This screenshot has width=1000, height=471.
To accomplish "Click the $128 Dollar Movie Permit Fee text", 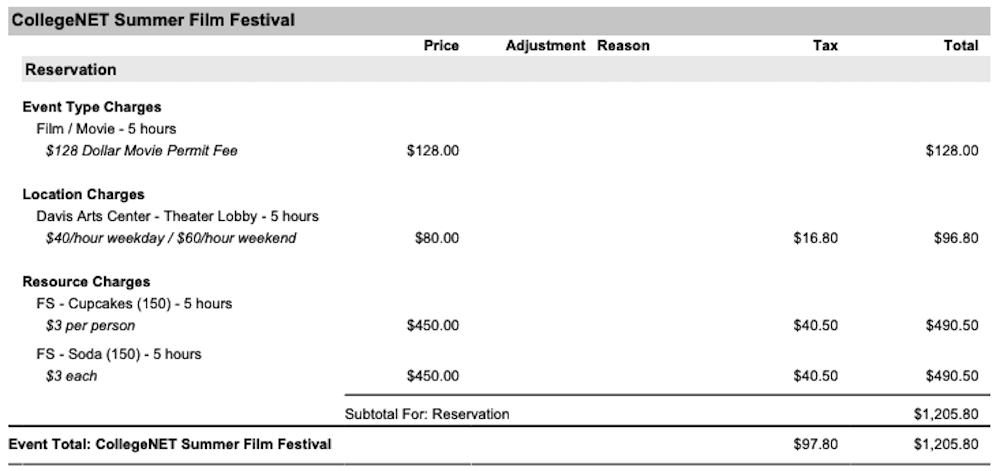I will [142, 151].
